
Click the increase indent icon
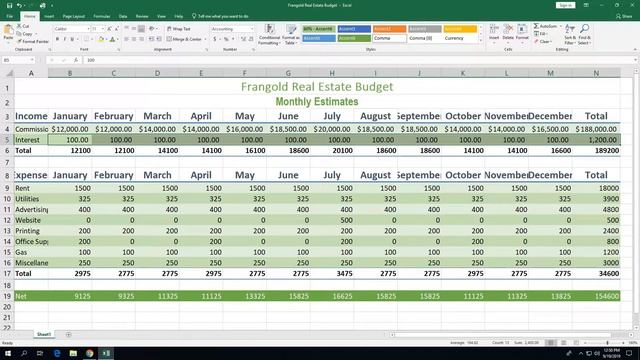tap(159, 39)
